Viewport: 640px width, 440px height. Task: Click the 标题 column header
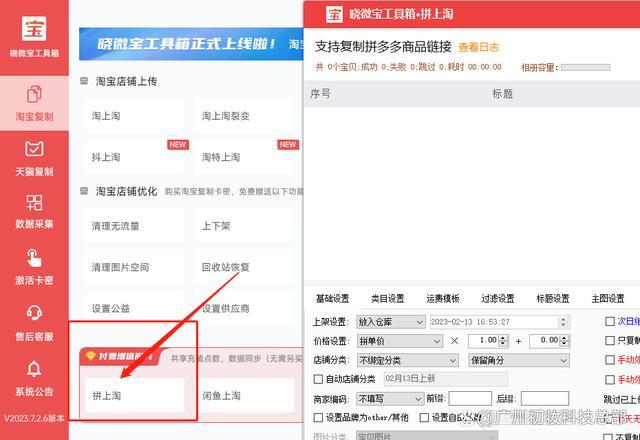point(502,94)
